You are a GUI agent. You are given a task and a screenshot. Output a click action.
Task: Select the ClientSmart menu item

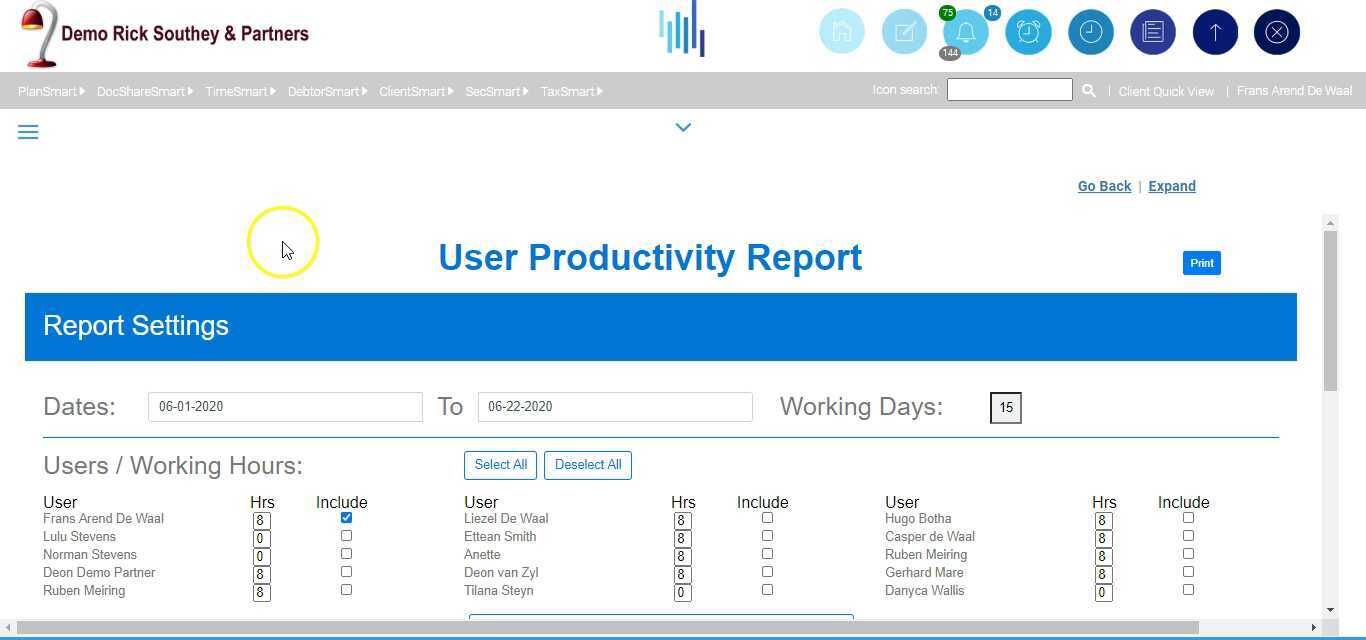point(414,91)
